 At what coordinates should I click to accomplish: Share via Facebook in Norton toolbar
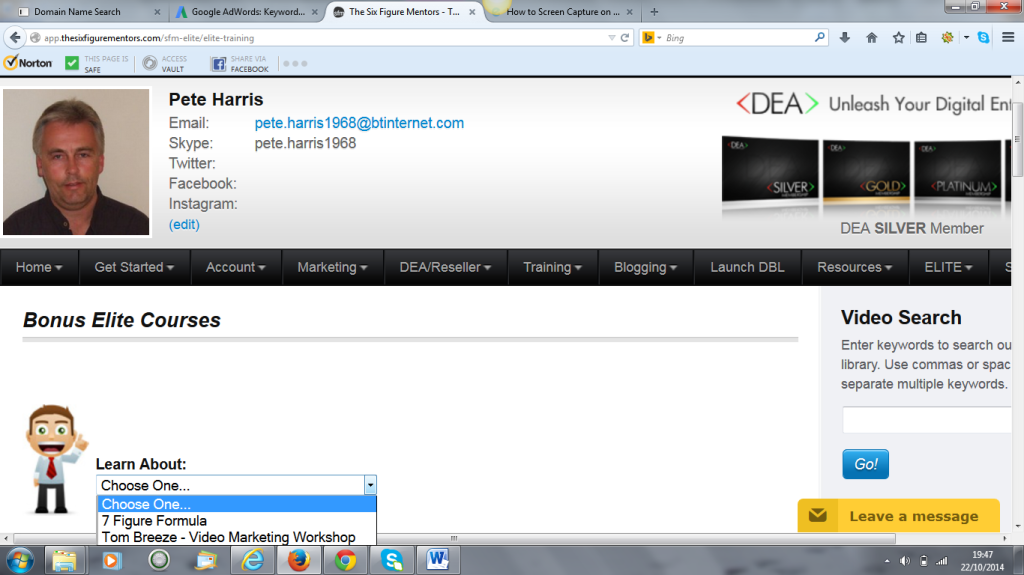click(240, 63)
